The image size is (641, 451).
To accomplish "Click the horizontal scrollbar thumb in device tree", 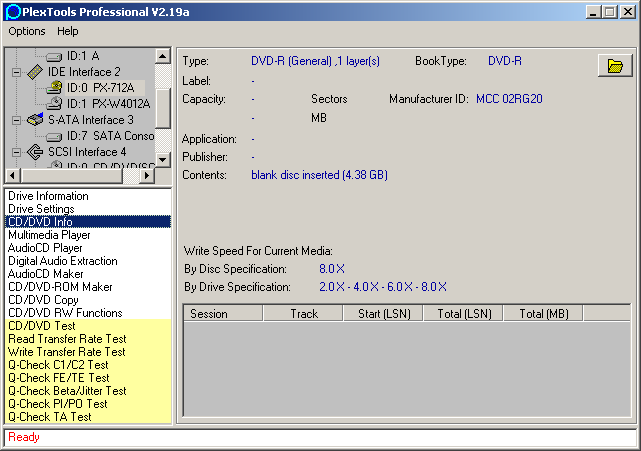I will tap(72, 176).
